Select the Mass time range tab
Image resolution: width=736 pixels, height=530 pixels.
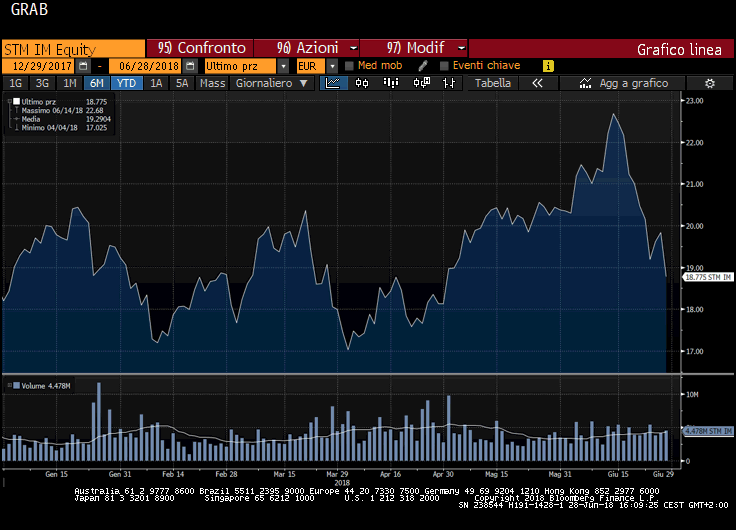tap(212, 83)
